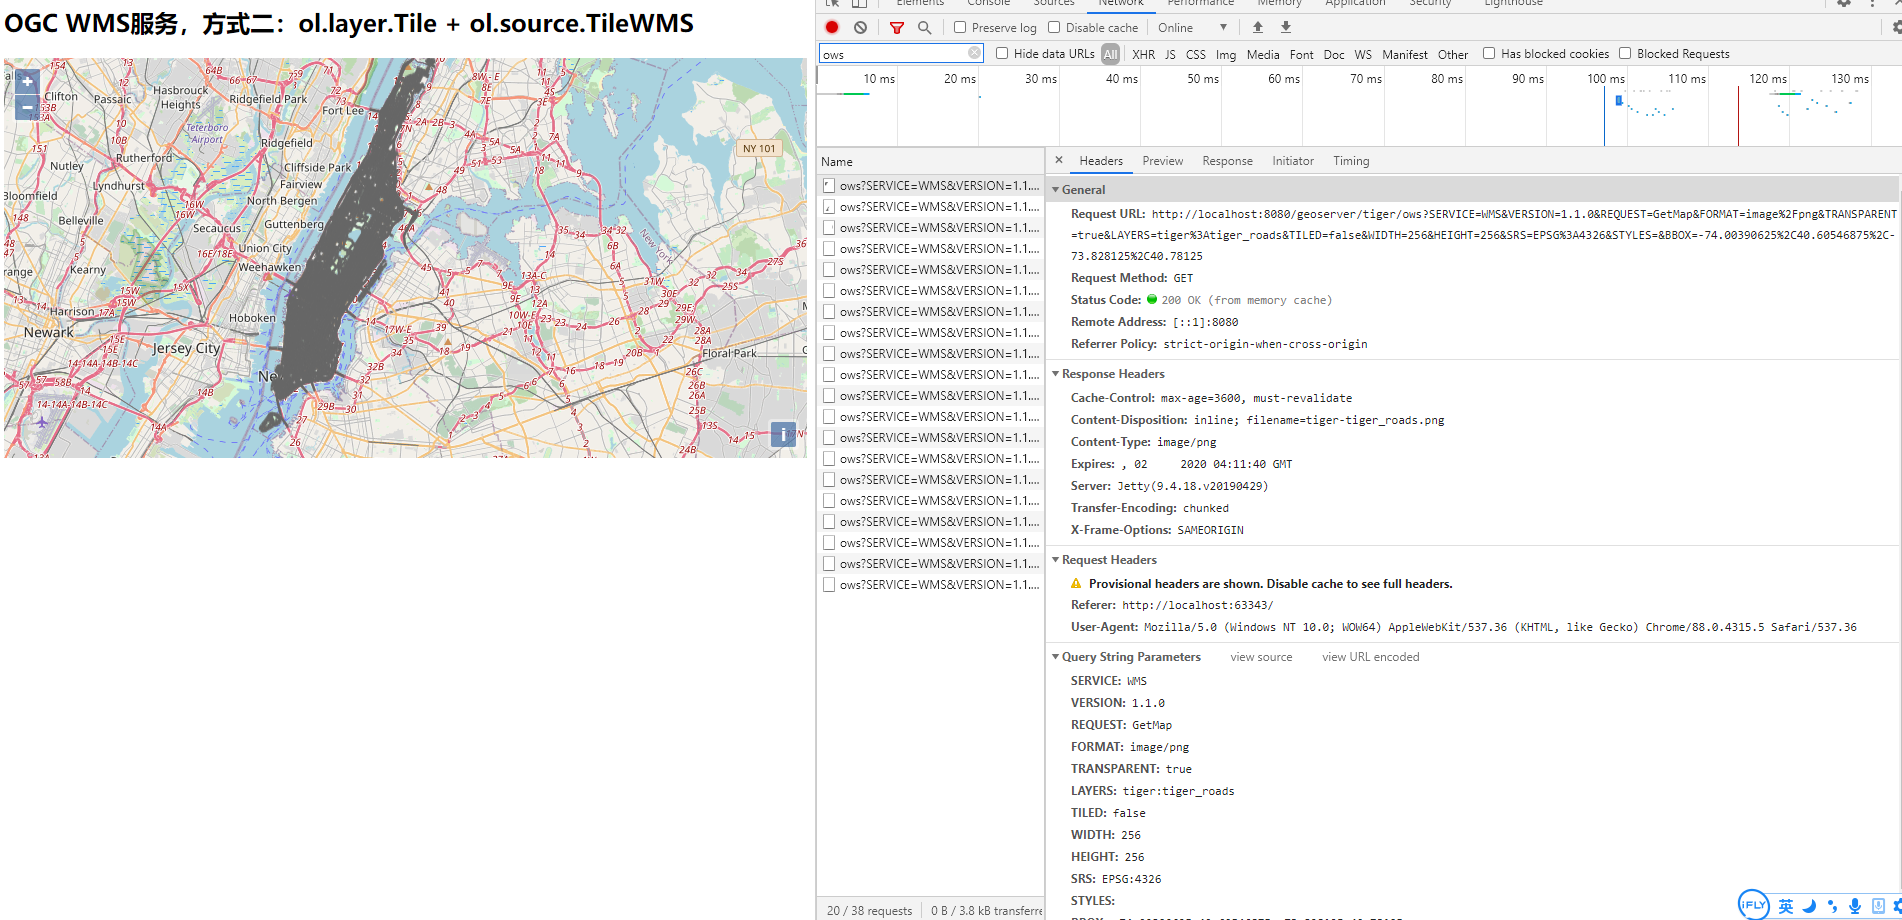
Task: Click 'view URL encoded' link
Action: tap(1370, 657)
